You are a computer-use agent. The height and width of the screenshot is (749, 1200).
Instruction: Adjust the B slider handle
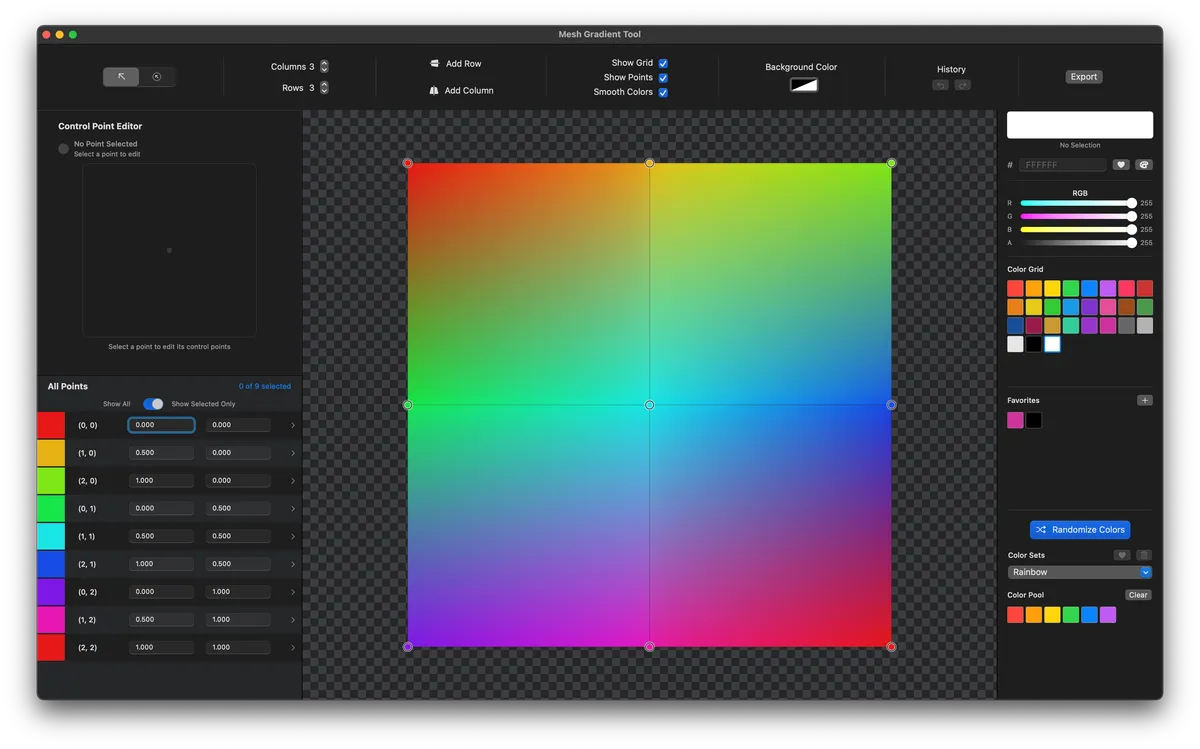1131,229
